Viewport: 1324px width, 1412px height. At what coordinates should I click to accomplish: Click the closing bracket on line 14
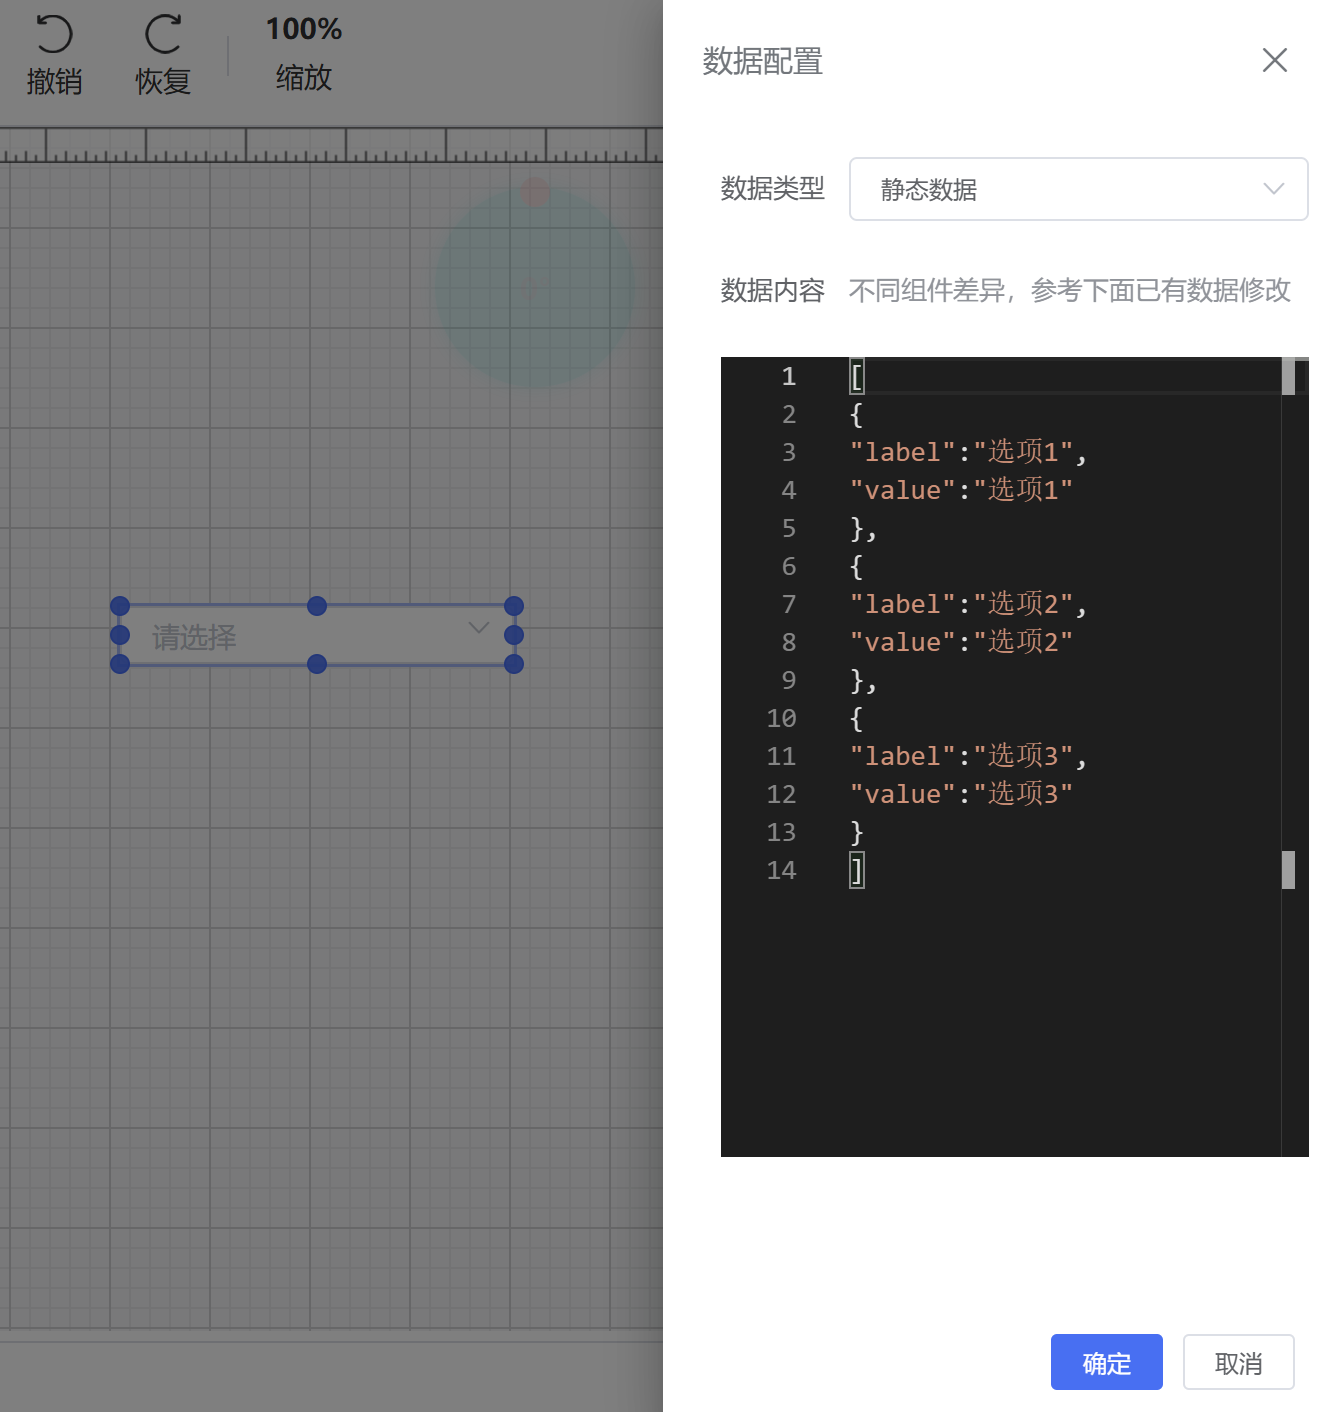click(x=857, y=870)
